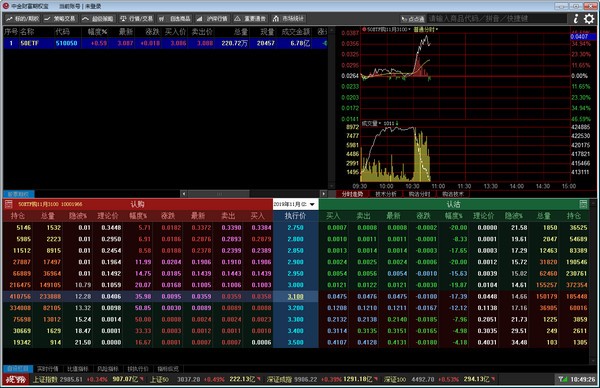Switch to the 技术分析 chart tab

click(386, 194)
